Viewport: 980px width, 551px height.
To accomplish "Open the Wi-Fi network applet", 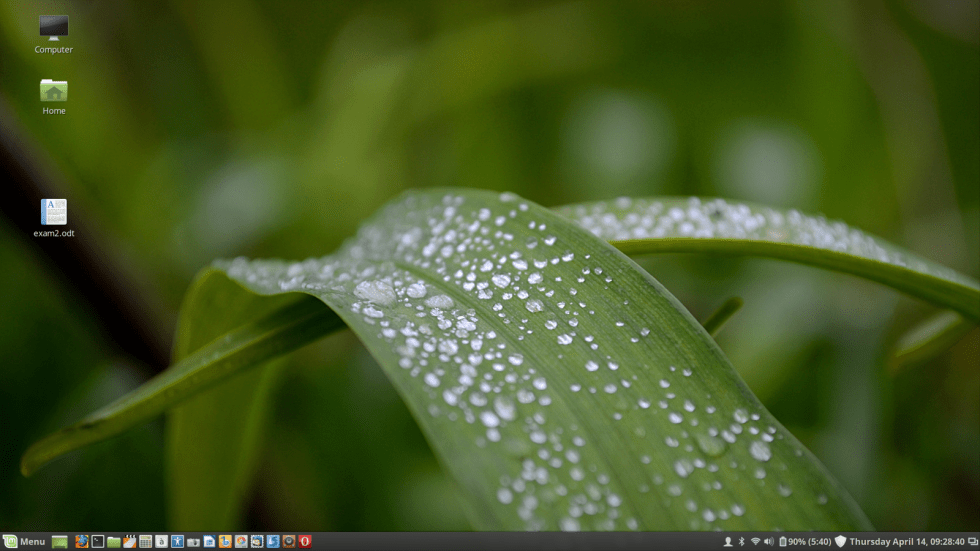I will pyautogui.click(x=755, y=541).
